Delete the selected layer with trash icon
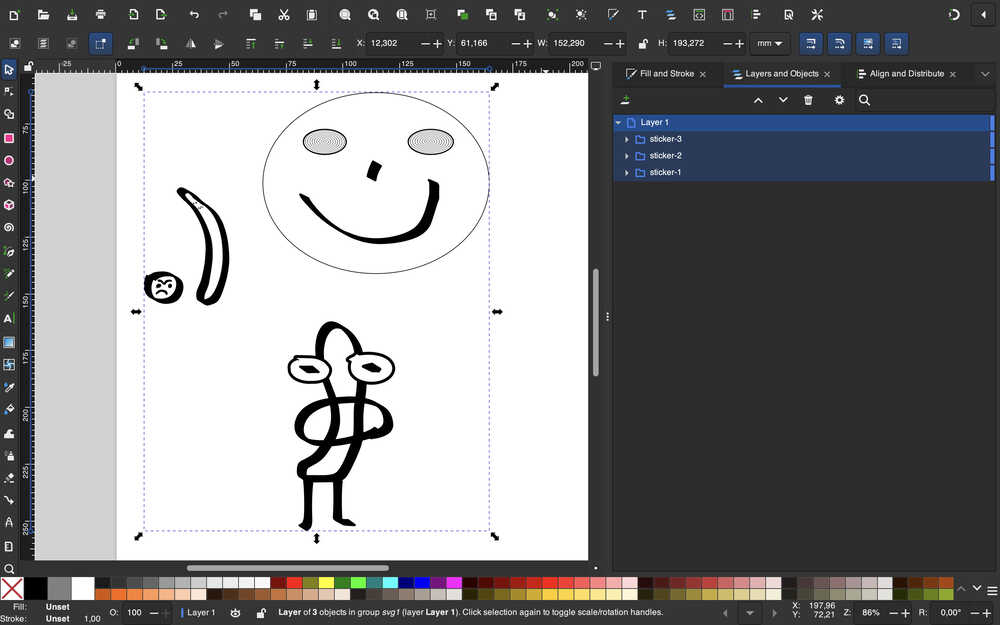Image resolution: width=1000 pixels, height=625 pixels. coord(808,100)
